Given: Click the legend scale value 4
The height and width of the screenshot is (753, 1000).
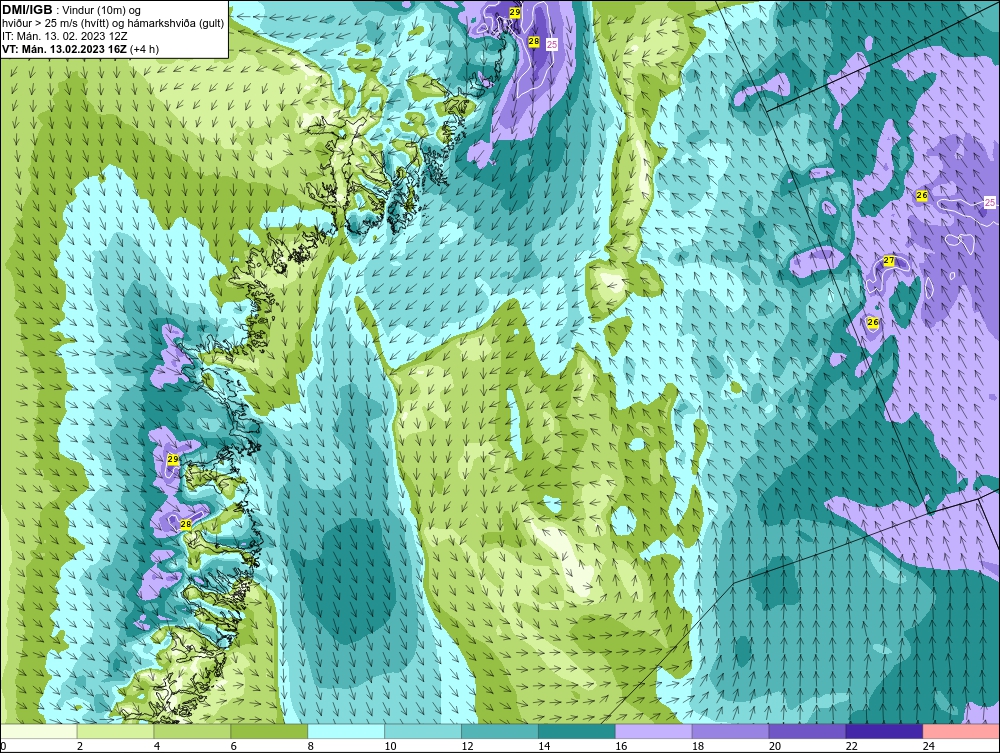Looking at the screenshot, I should (157, 746).
